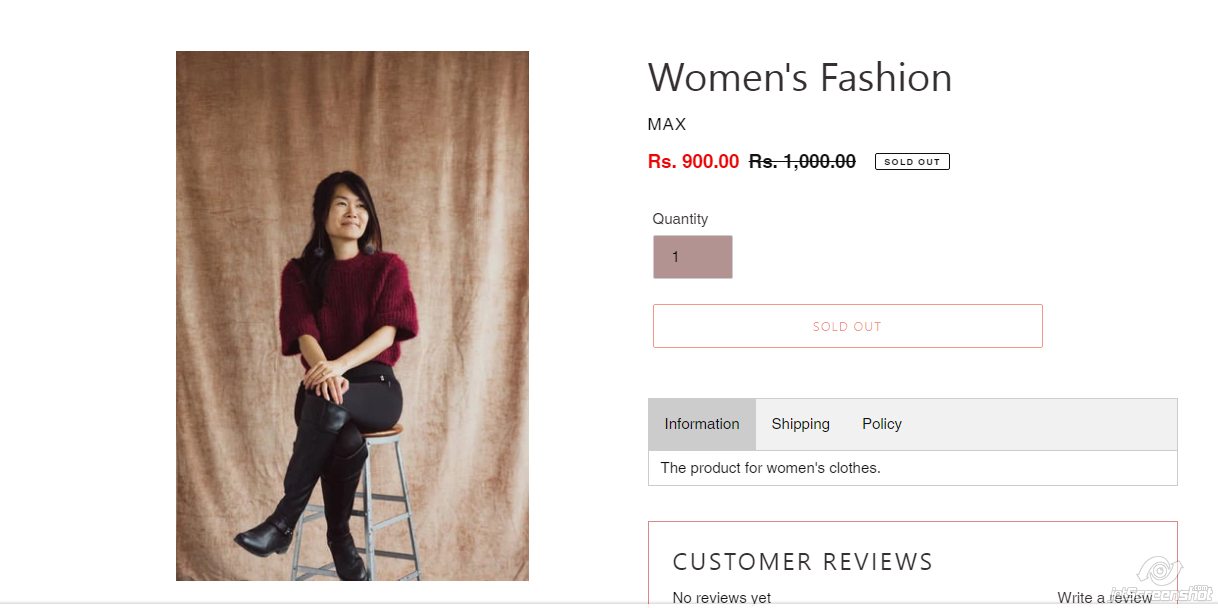
Task: Click the Quantity label
Action: tap(680, 219)
